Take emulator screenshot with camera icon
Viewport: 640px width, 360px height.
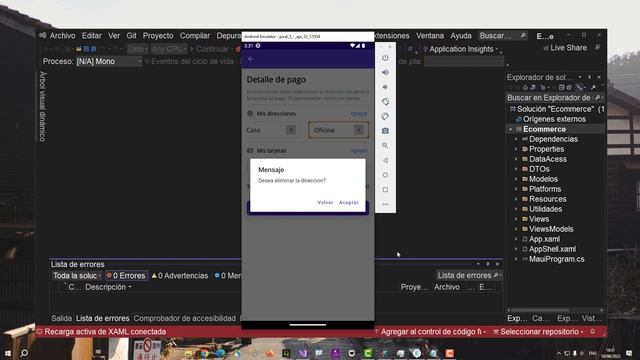[x=385, y=131]
